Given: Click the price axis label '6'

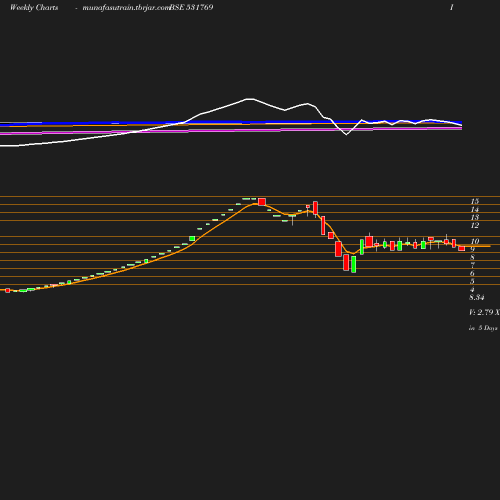Looking at the screenshot, I should tap(472, 273).
